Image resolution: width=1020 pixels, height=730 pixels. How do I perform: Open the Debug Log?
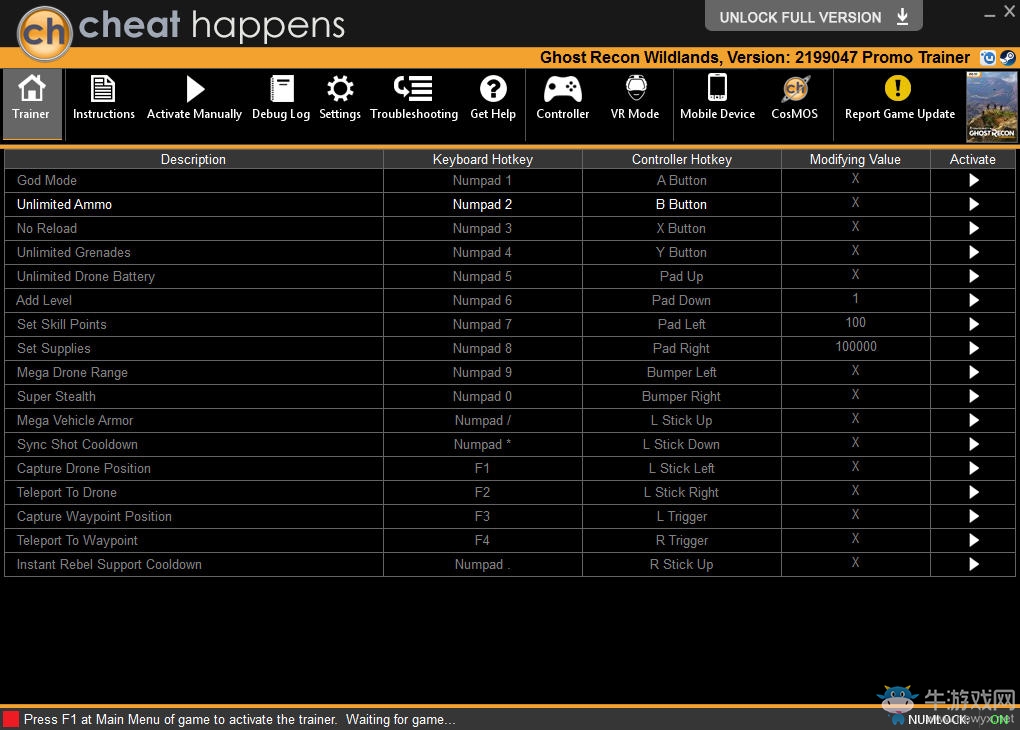pyautogui.click(x=281, y=98)
